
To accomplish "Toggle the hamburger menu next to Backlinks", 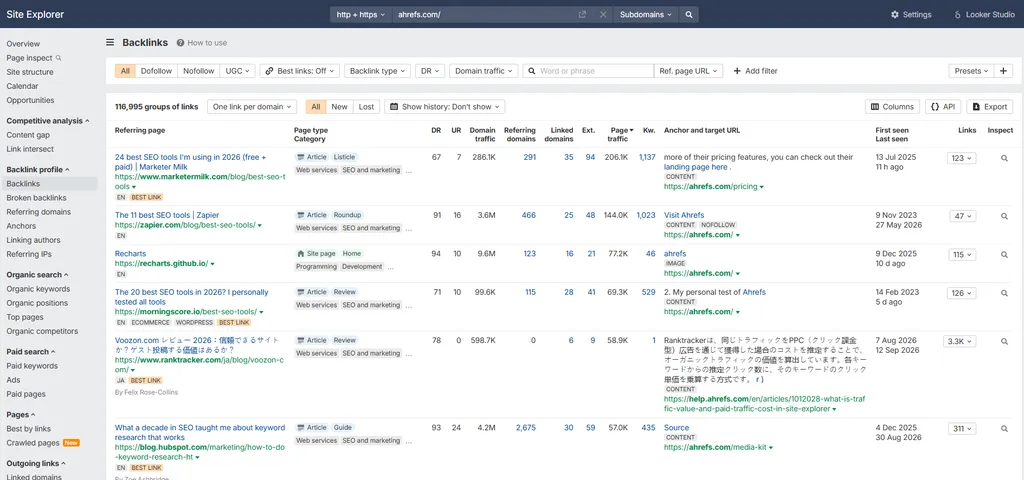I will tap(110, 42).
